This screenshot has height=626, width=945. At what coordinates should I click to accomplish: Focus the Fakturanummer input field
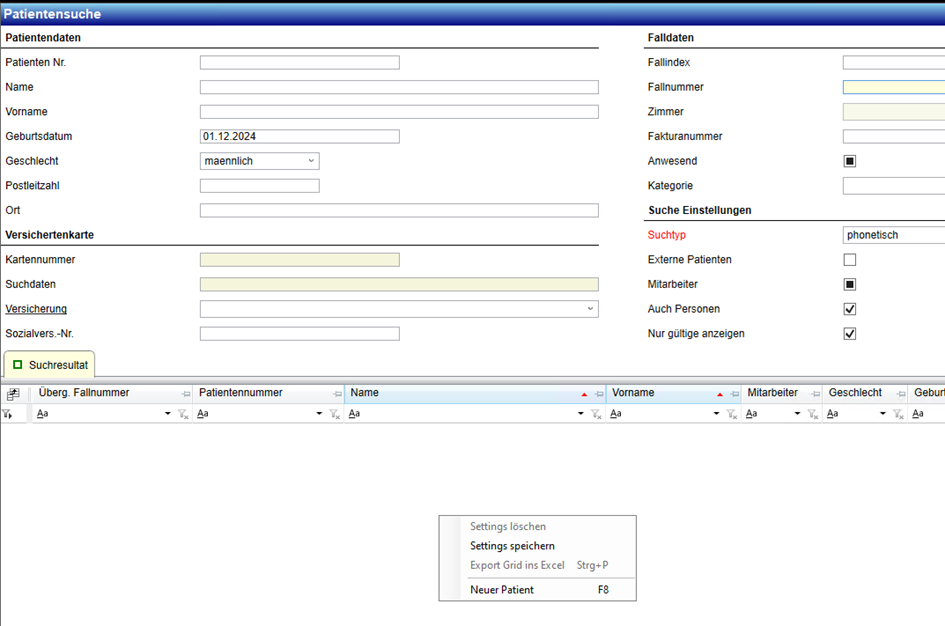coord(894,136)
